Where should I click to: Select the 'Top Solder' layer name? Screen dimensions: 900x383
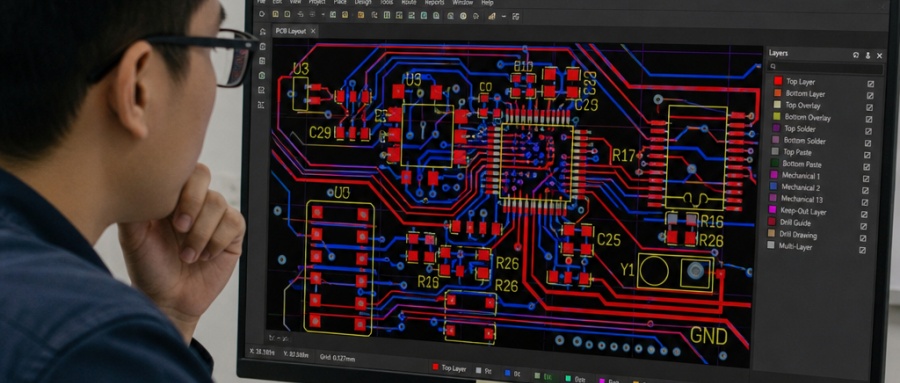click(x=799, y=129)
